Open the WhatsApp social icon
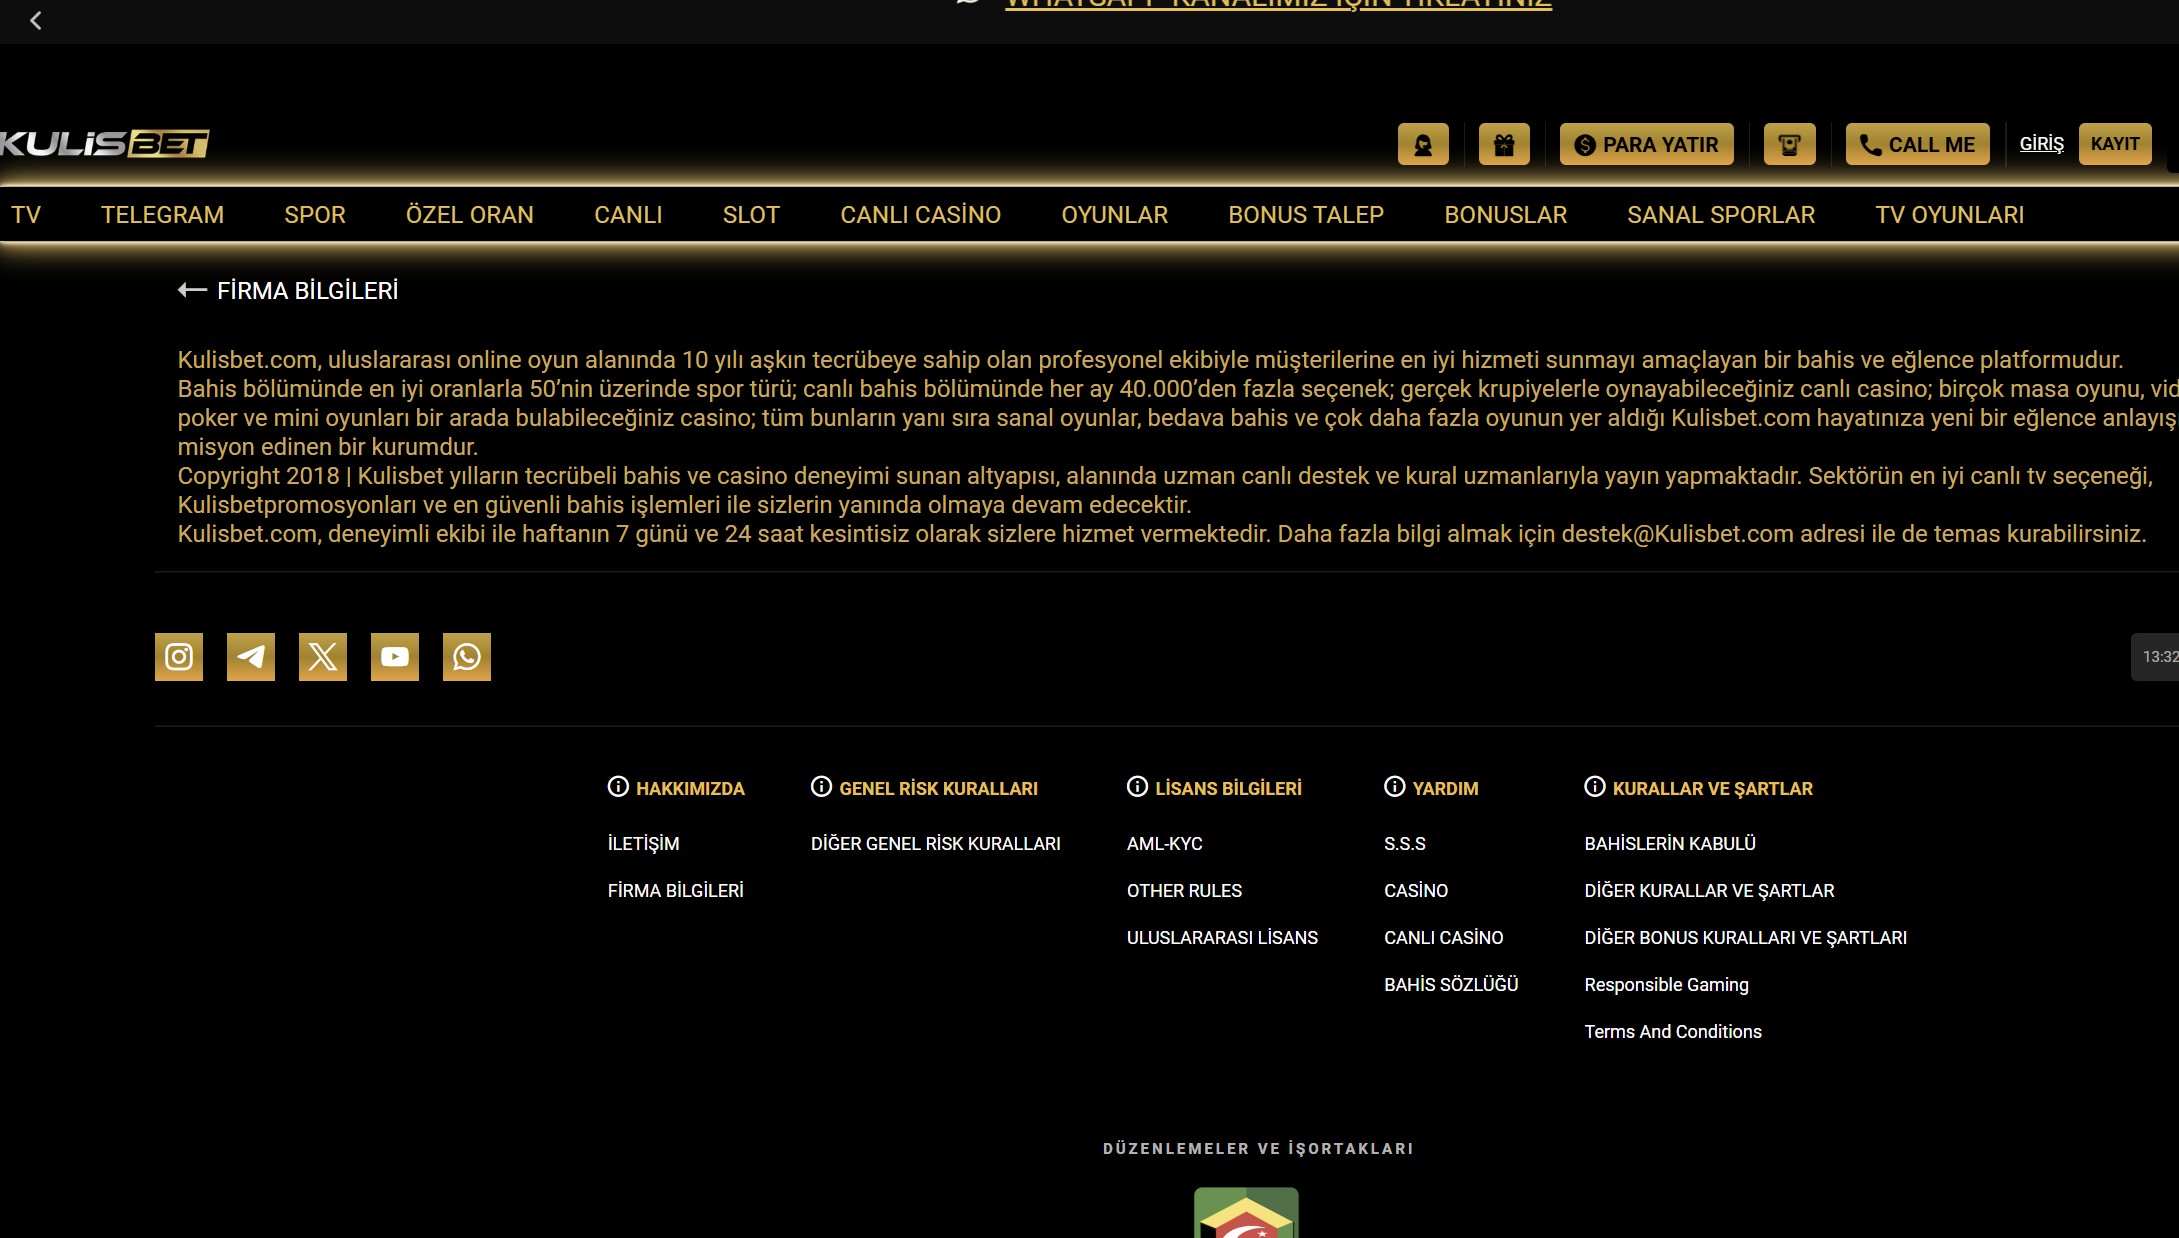Image resolution: width=2179 pixels, height=1238 pixels. (467, 657)
